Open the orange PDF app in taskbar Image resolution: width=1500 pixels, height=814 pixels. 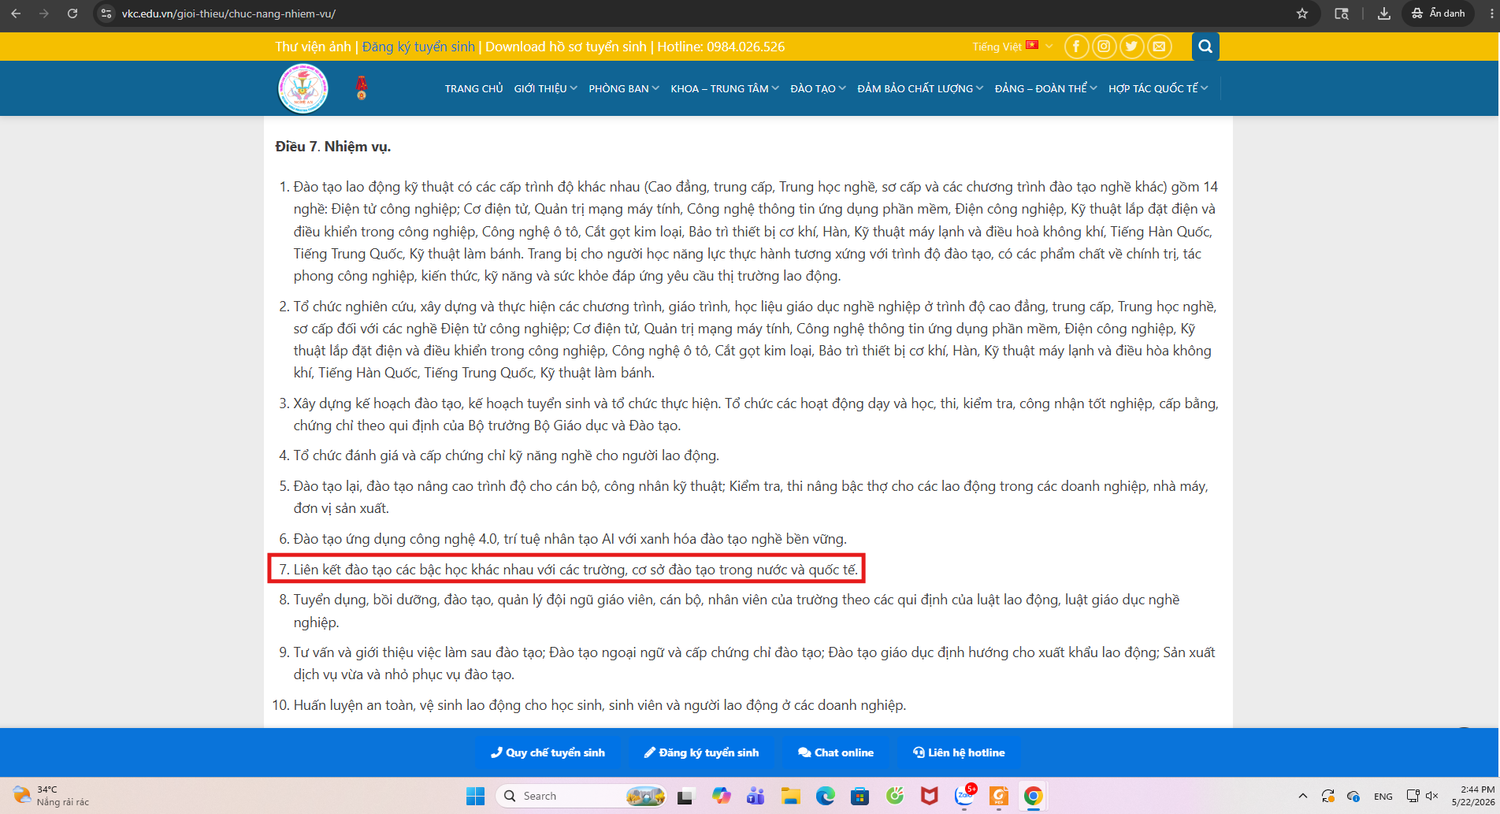pos(998,796)
